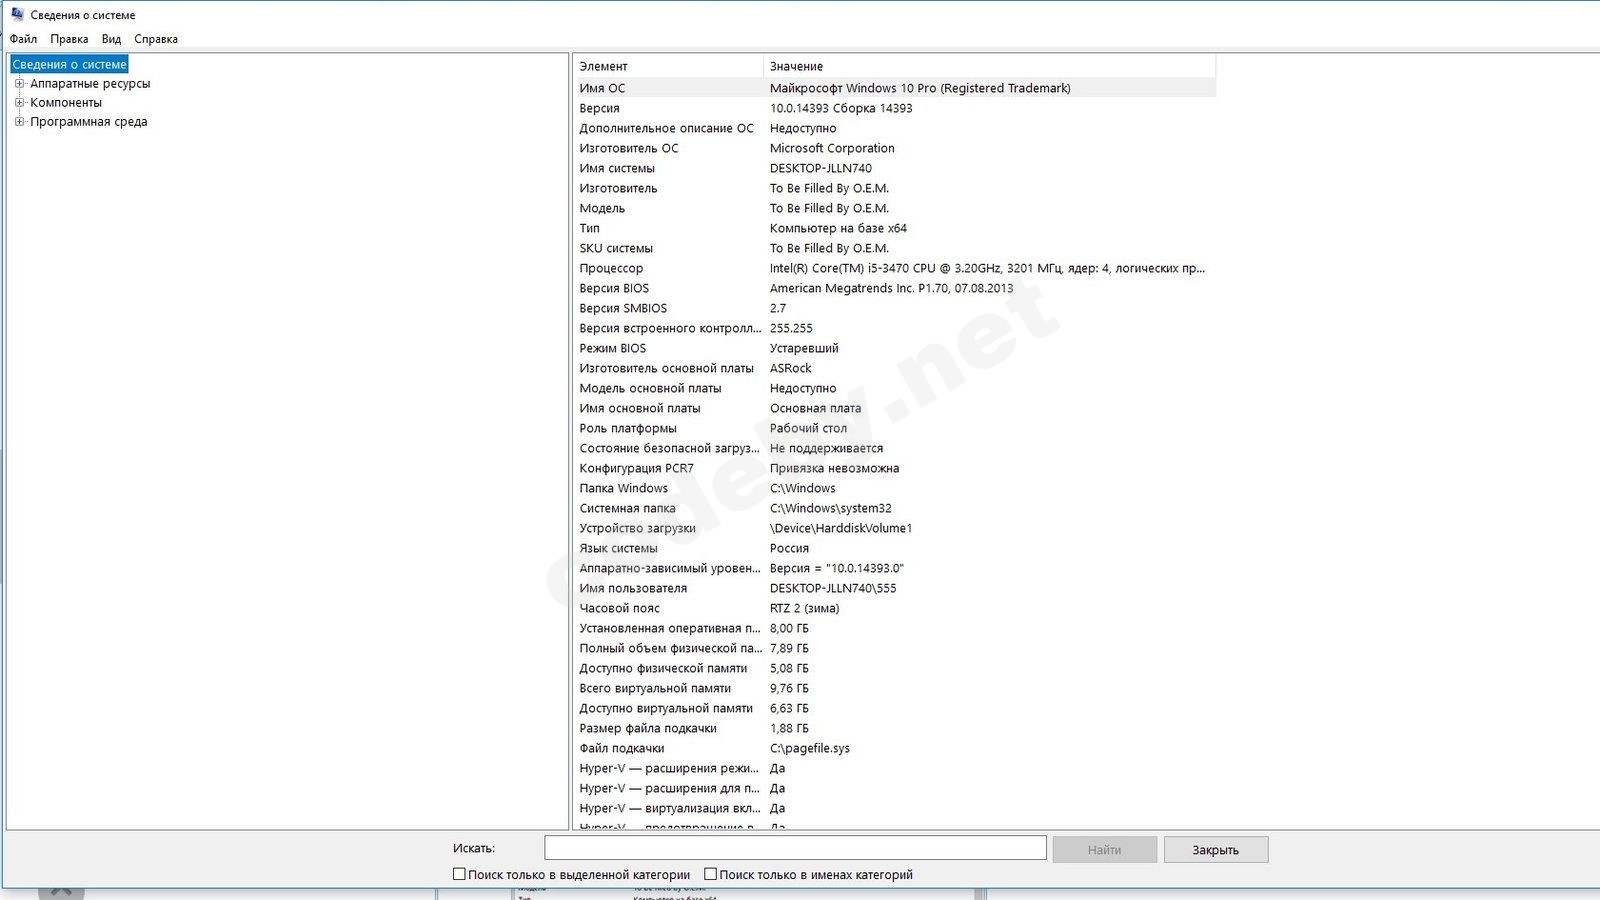
Task: Click the System Information app icon in title bar
Action: (x=17, y=14)
